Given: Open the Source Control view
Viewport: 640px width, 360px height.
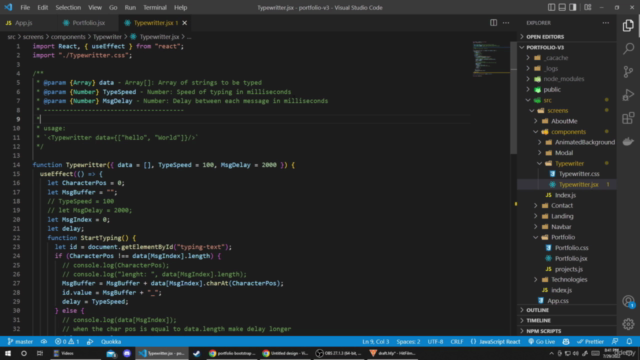Looking at the screenshot, I should coord(628,72).
